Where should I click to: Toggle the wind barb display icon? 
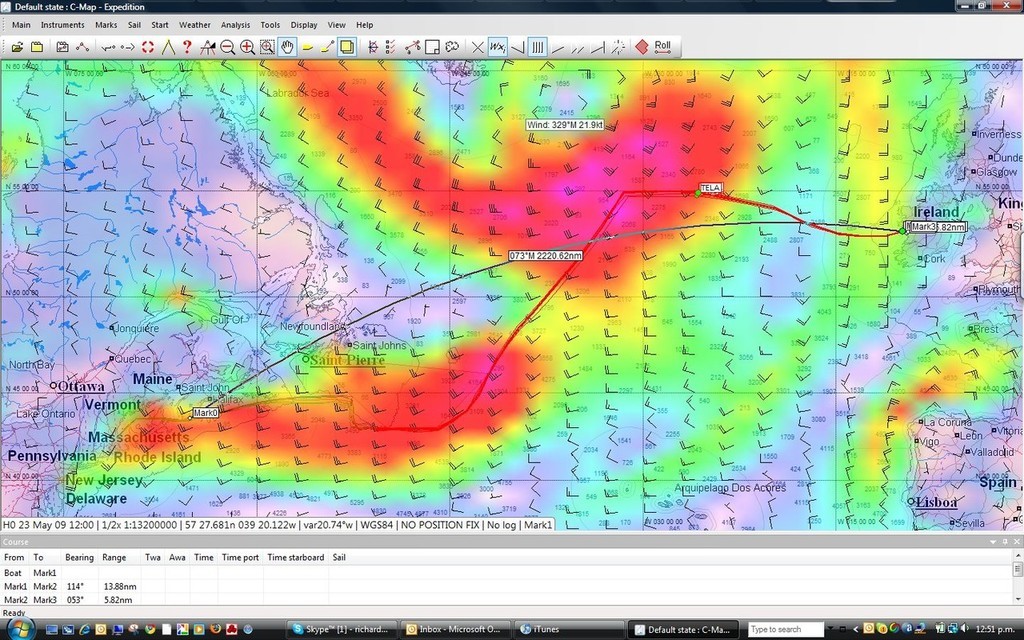[517, 47]
